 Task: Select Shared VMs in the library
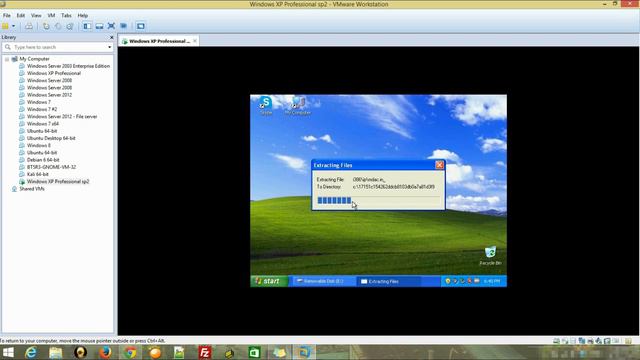32,189
